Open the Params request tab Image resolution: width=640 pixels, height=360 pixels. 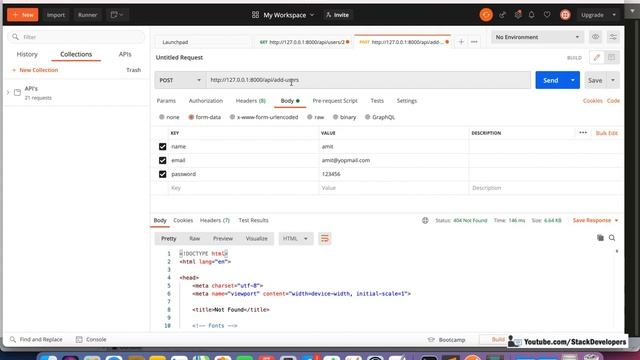[x=166, y=101]
